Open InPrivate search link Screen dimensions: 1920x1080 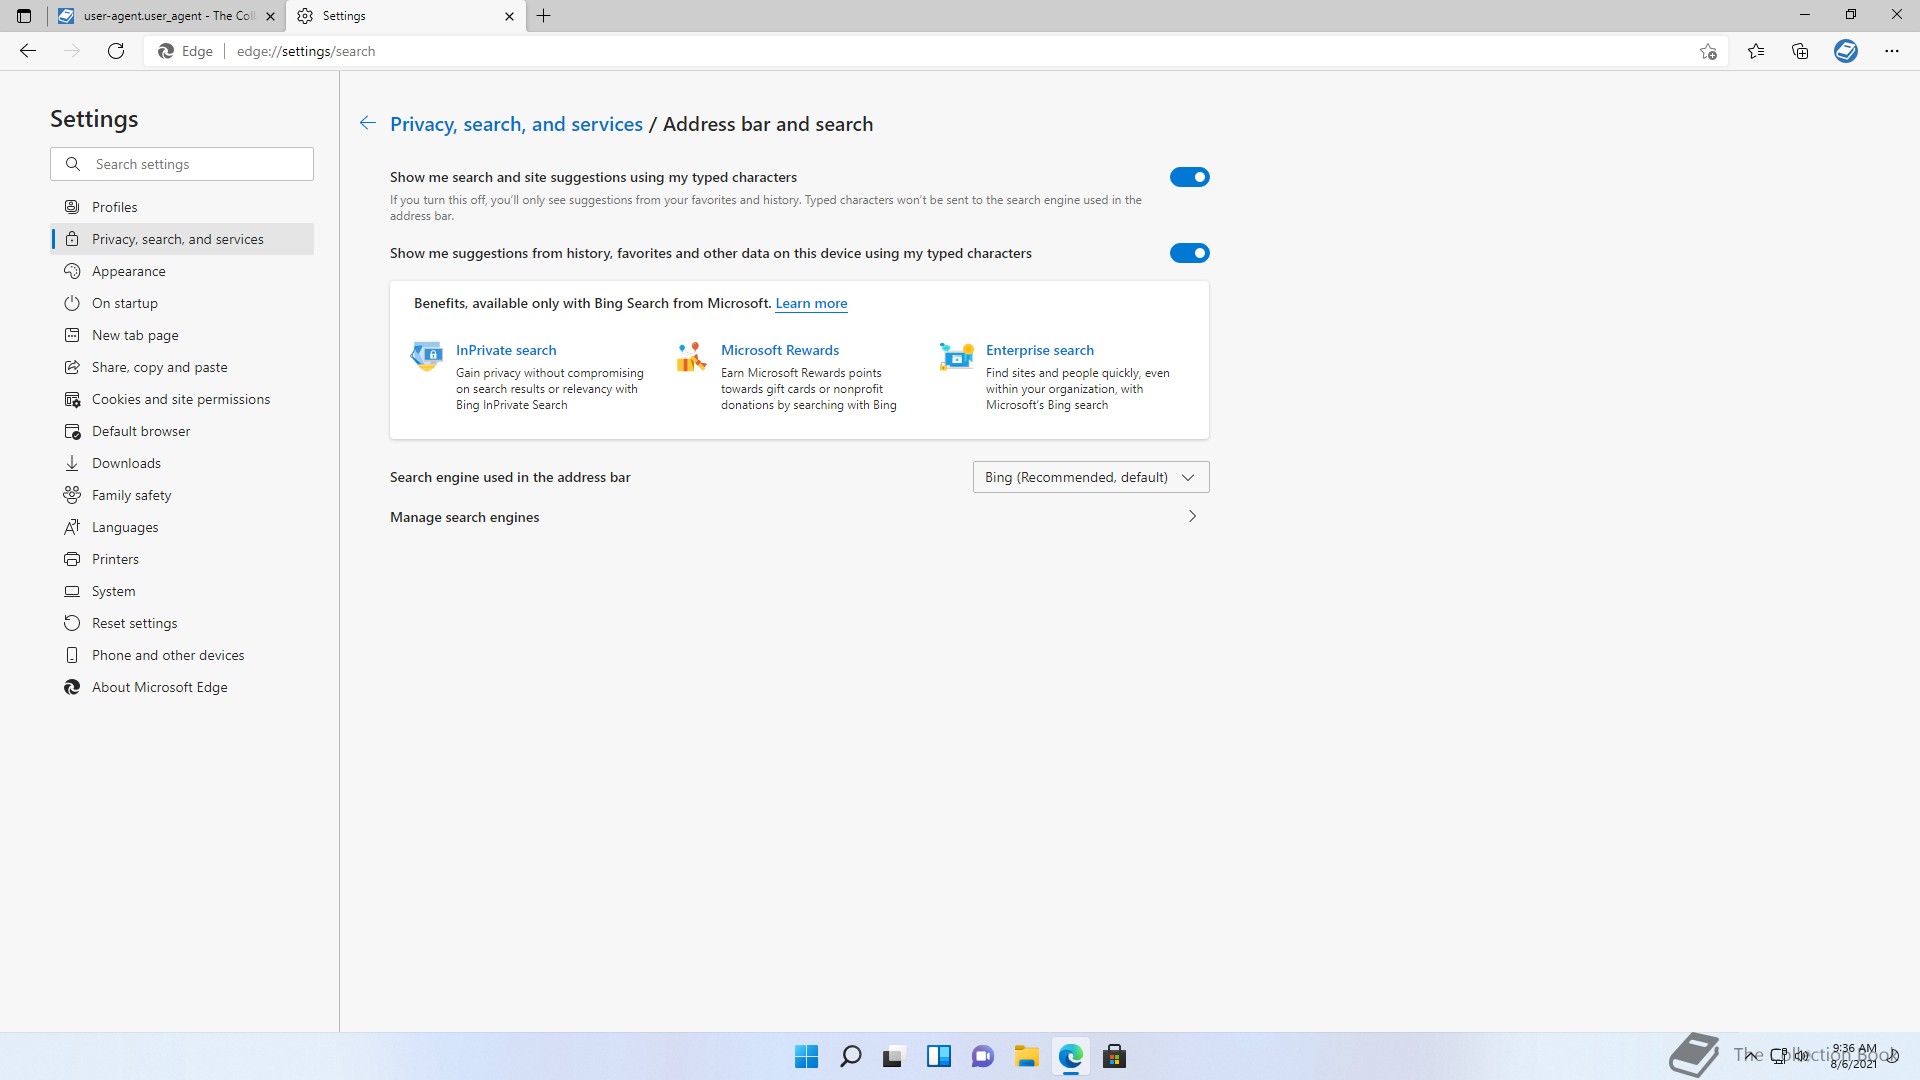point(506,350)
